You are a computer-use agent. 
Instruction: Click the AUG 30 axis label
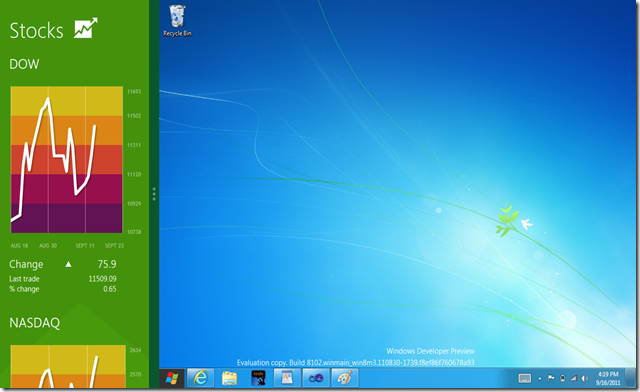[x=48, y=245]
